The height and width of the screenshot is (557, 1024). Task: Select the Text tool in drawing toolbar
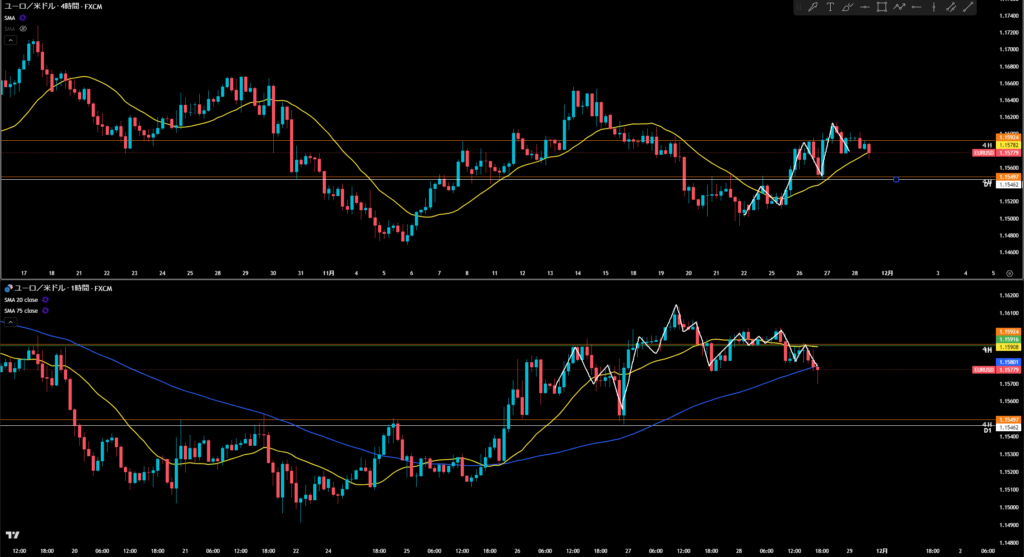(830, 8)
